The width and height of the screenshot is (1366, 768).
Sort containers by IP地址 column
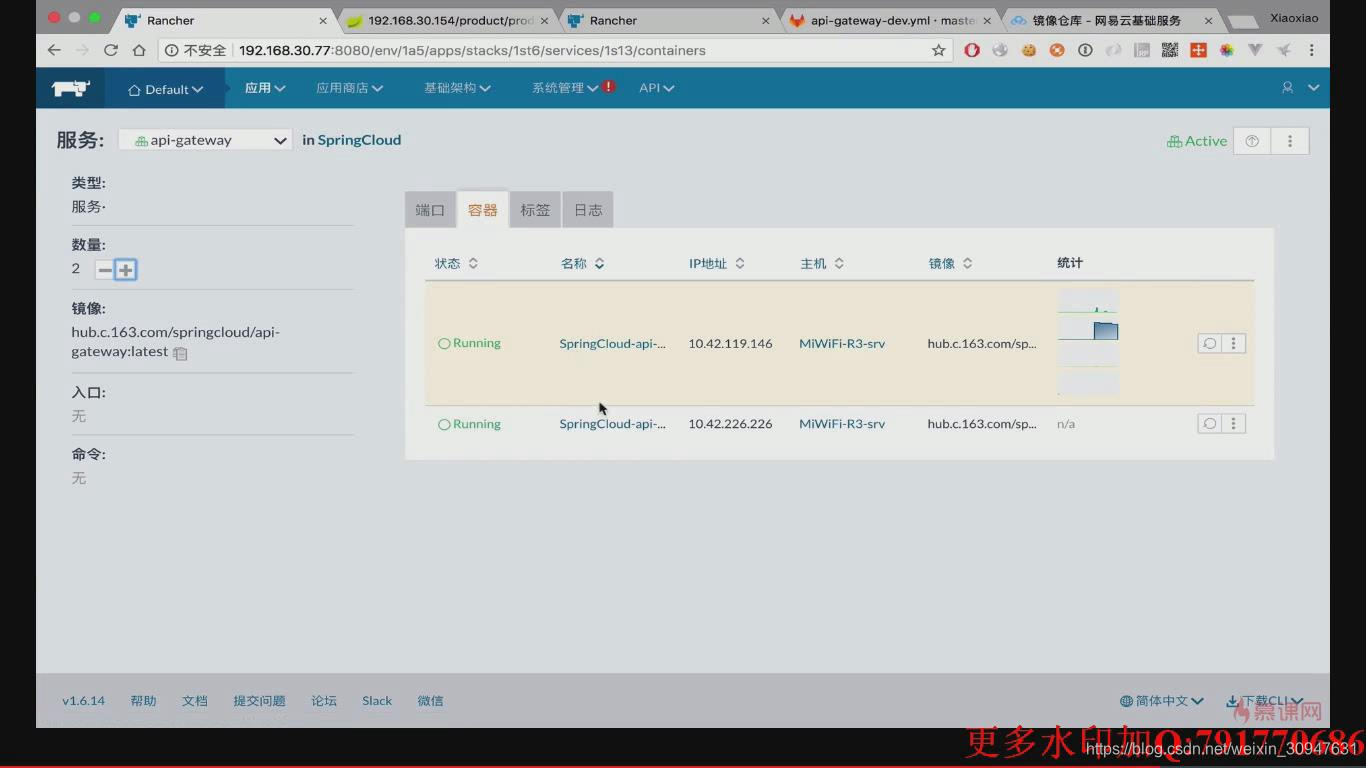coord(717,263)
